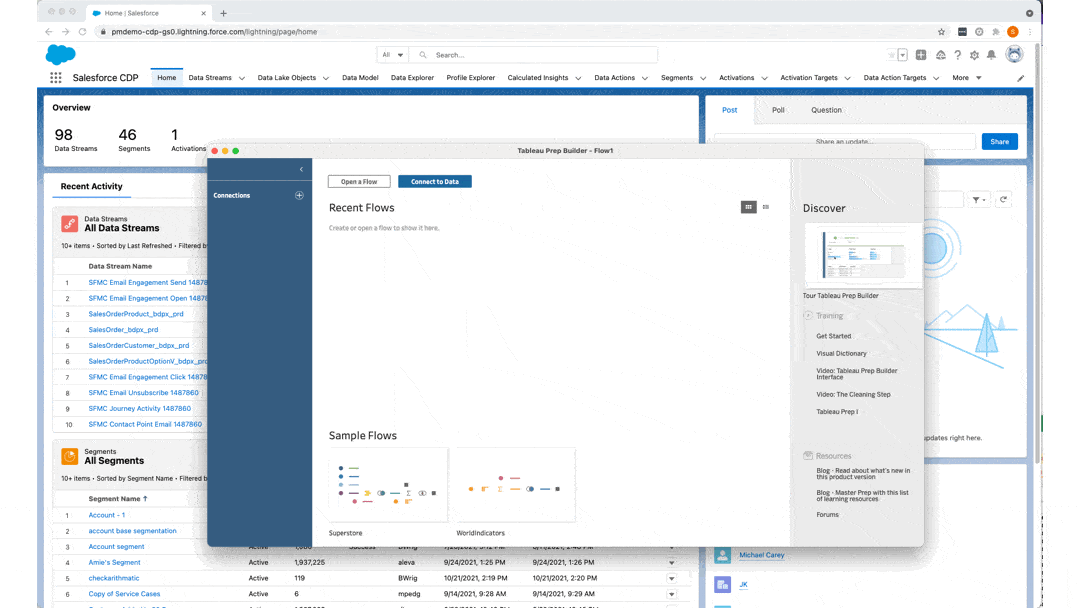Open SalesOrder_bdpx_prd data stream
1080x608 pixels.
123,330
